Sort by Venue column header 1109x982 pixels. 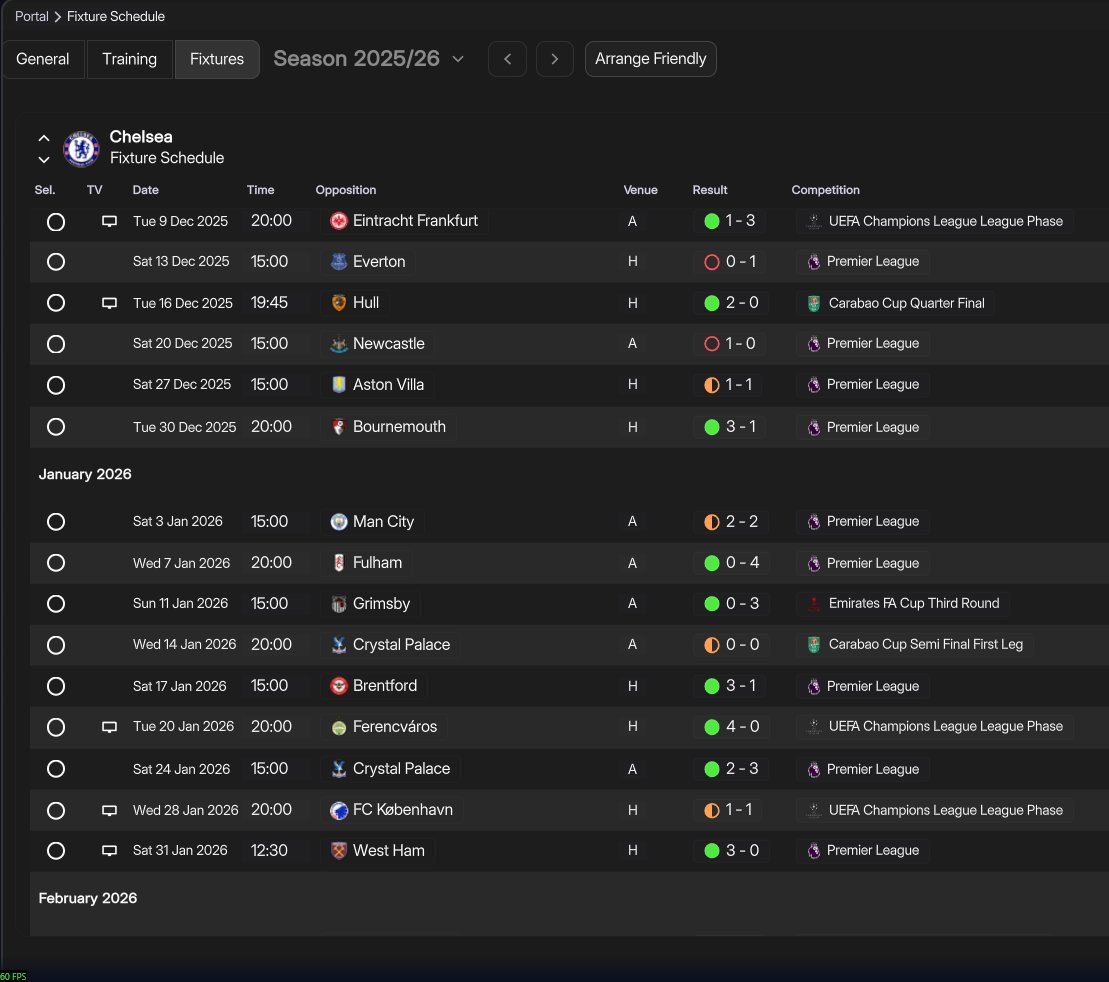pyautogui.click(x=640, y=190)
